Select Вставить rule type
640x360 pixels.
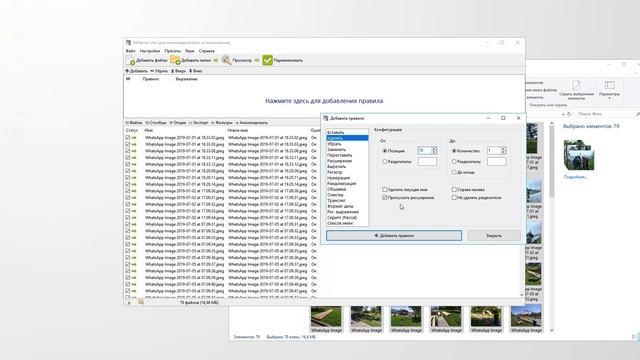click(x=347, y=133)
